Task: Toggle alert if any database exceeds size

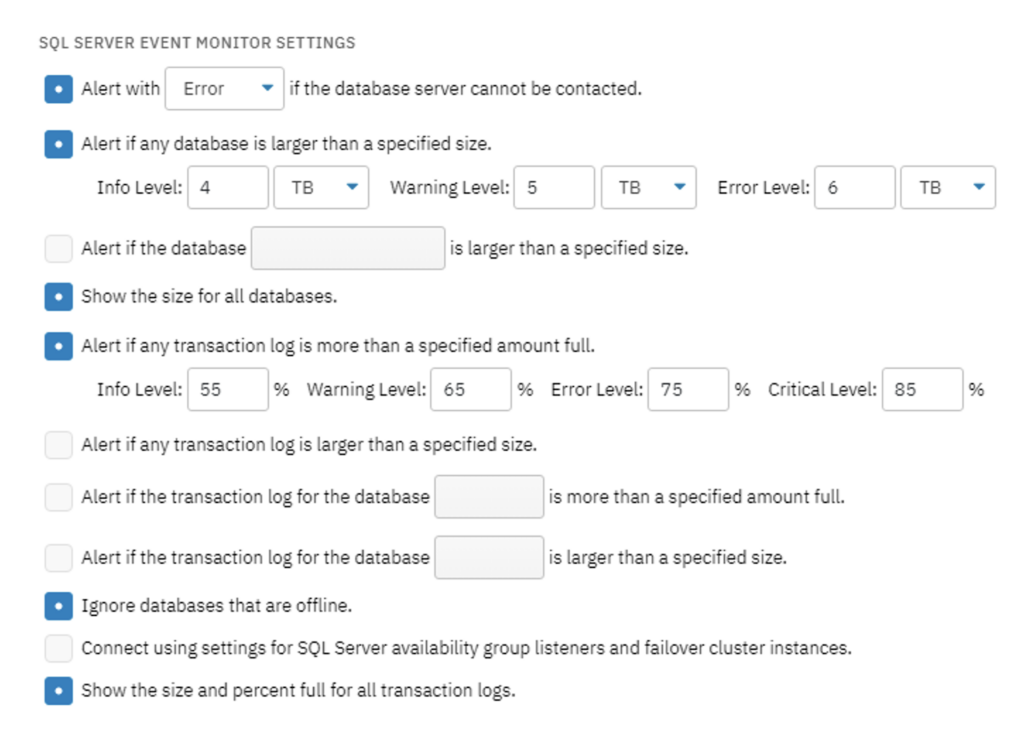Action: (x=58, y=144)
